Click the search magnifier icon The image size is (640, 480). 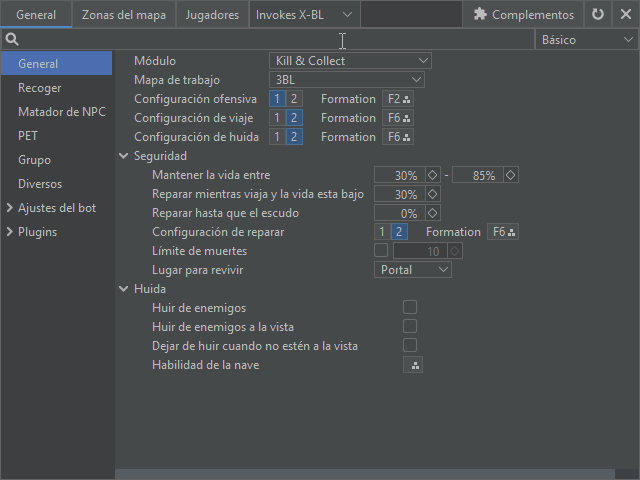point(12,40)
